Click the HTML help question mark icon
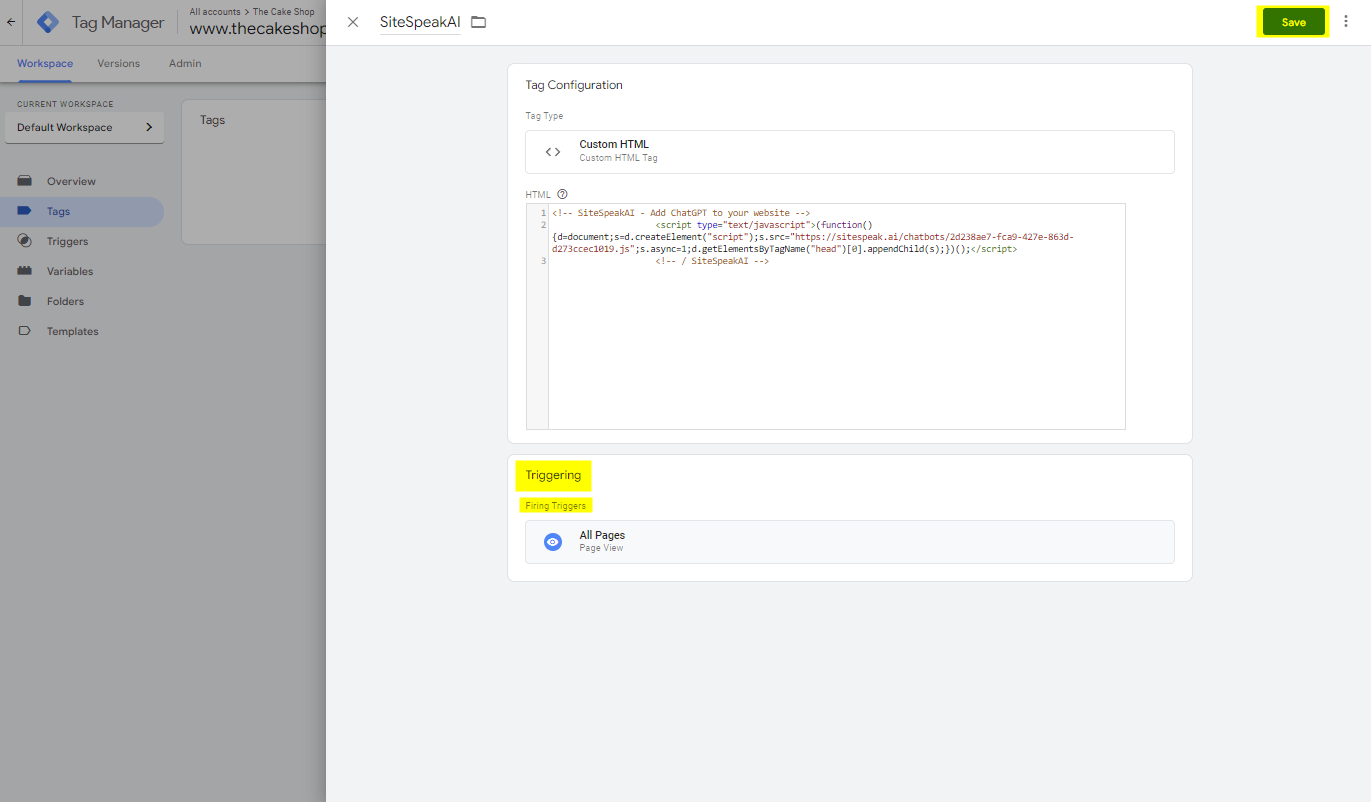The image size is (1371, 802). coord(562,194)
